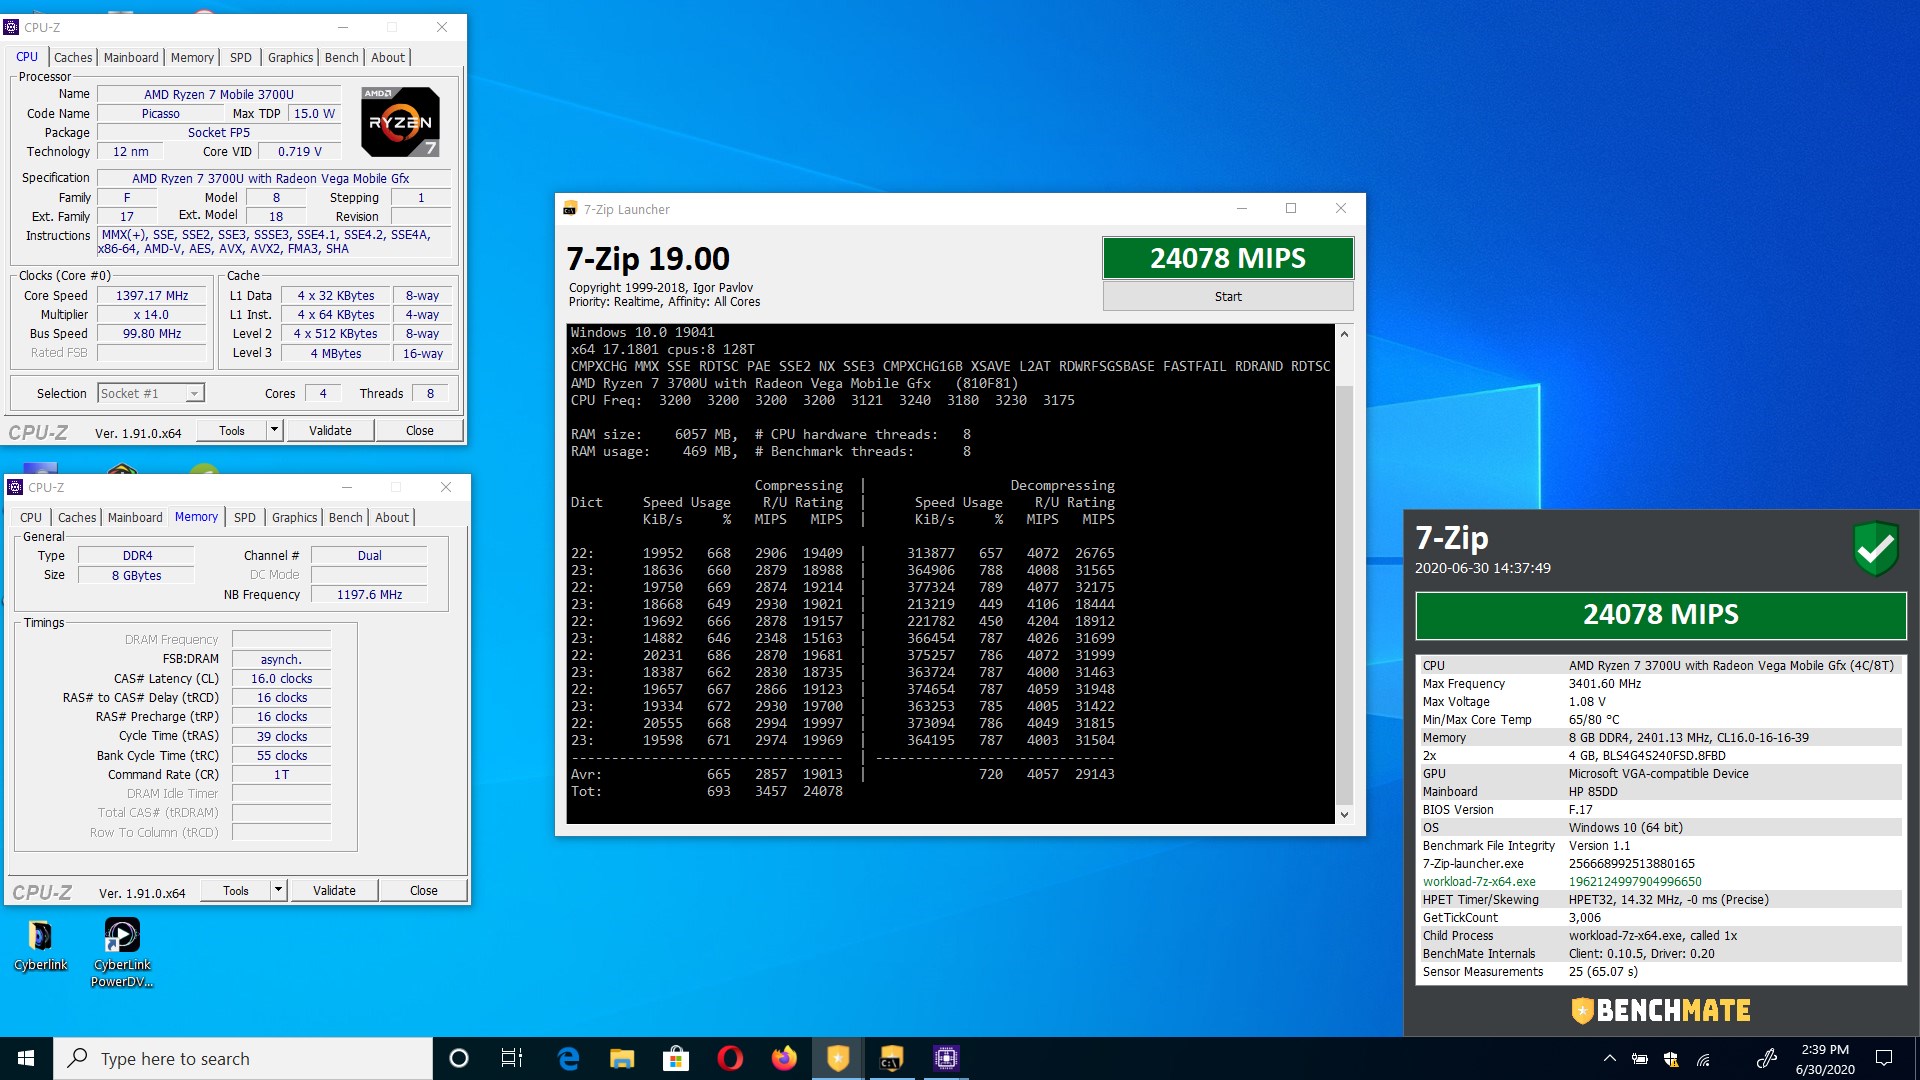
Task: Switch to CPU-Z taskbar icon
Action: [946, 1058]
